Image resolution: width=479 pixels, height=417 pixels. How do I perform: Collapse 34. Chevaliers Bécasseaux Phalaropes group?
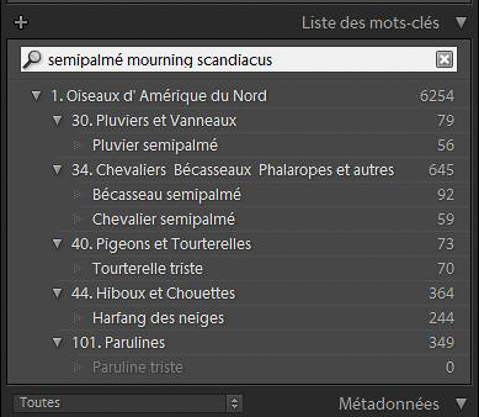click(57, 170)
